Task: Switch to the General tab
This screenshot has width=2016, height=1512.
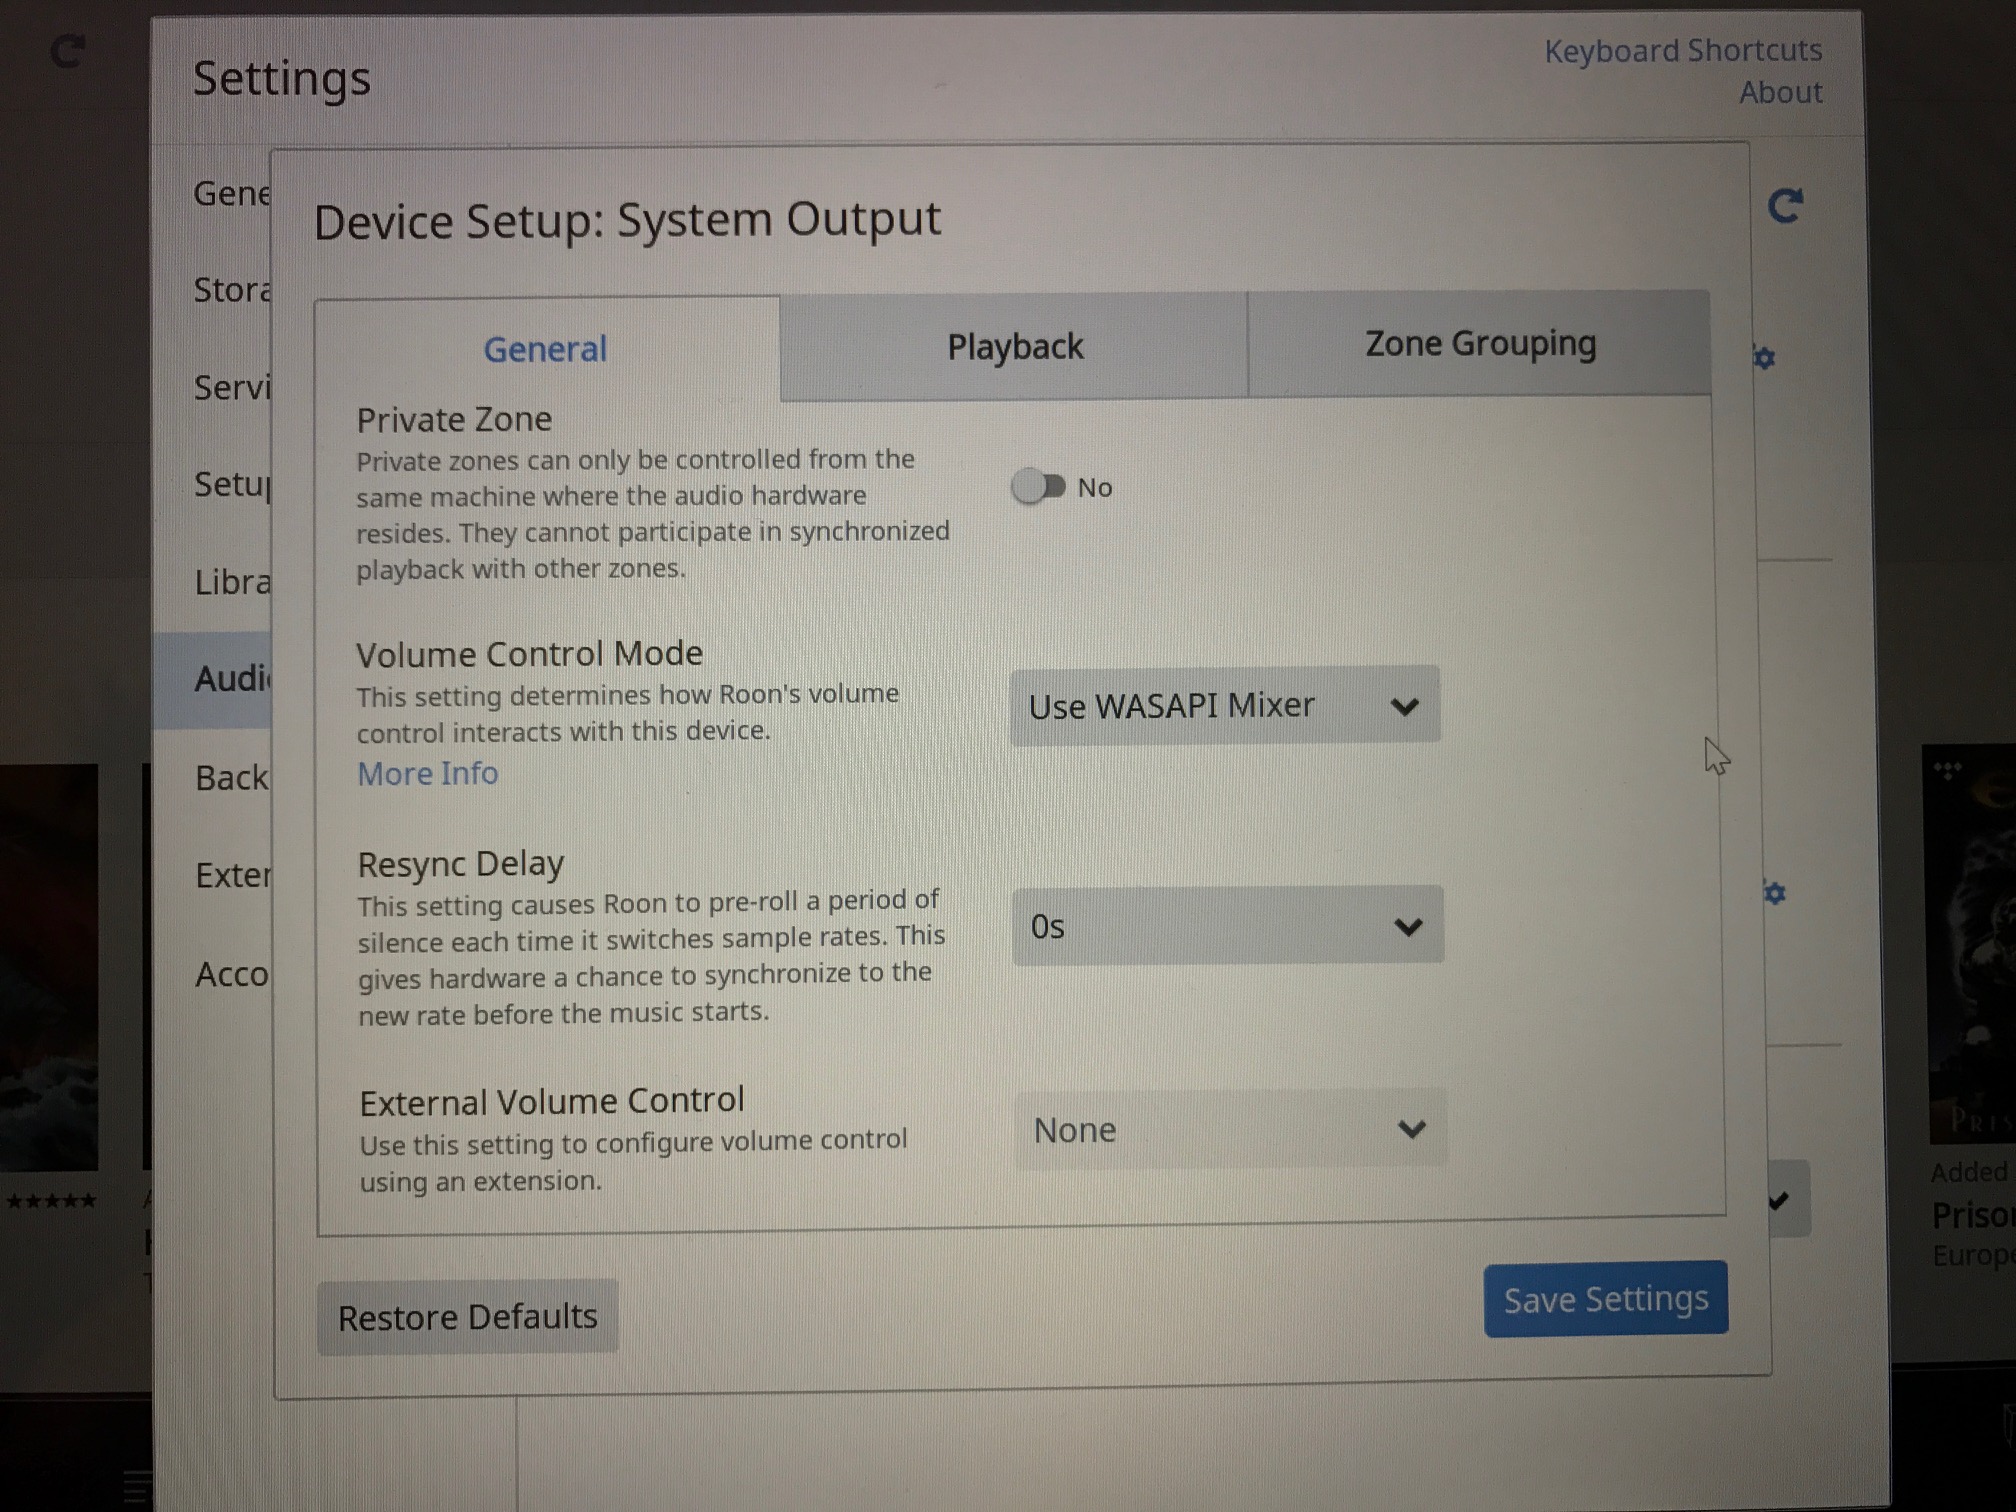Action: pos(546,349)
